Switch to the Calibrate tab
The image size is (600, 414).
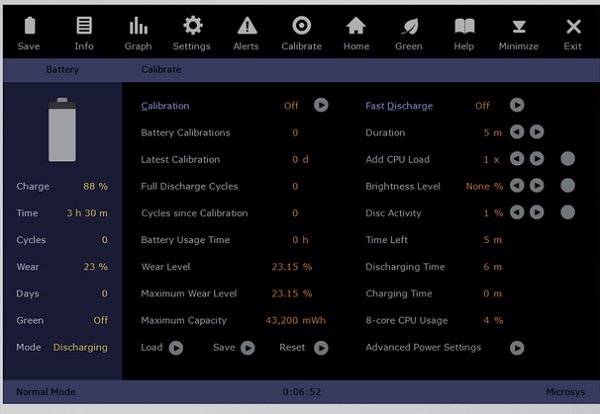pyautogui.click(x=161, y=70)
